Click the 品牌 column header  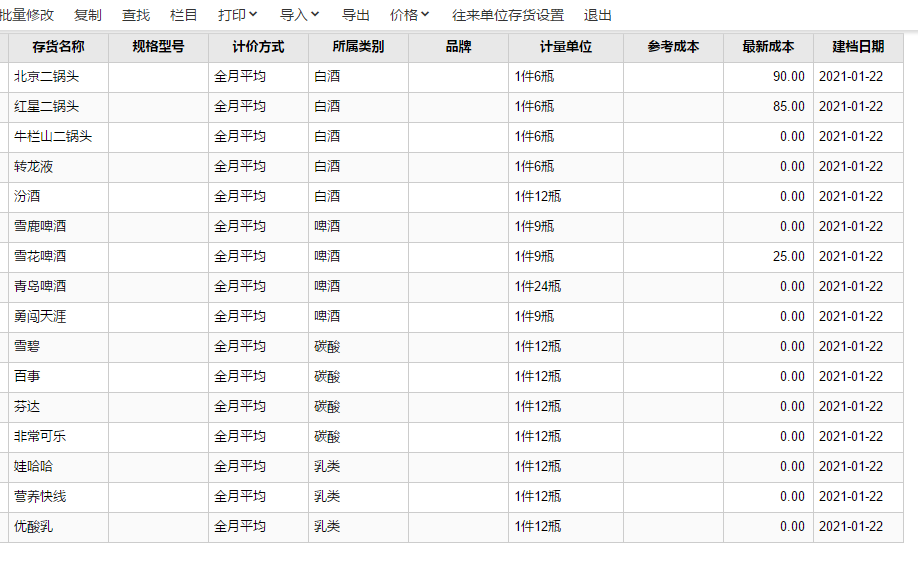458,47
